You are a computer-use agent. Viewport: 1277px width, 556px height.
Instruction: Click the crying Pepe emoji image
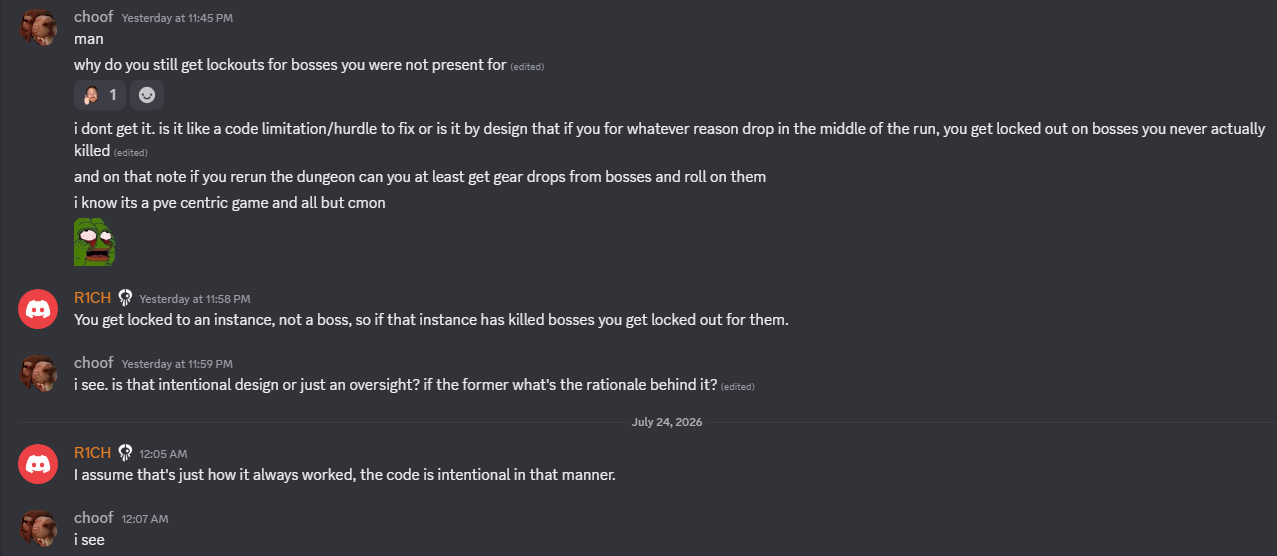[x=95, y=243]
